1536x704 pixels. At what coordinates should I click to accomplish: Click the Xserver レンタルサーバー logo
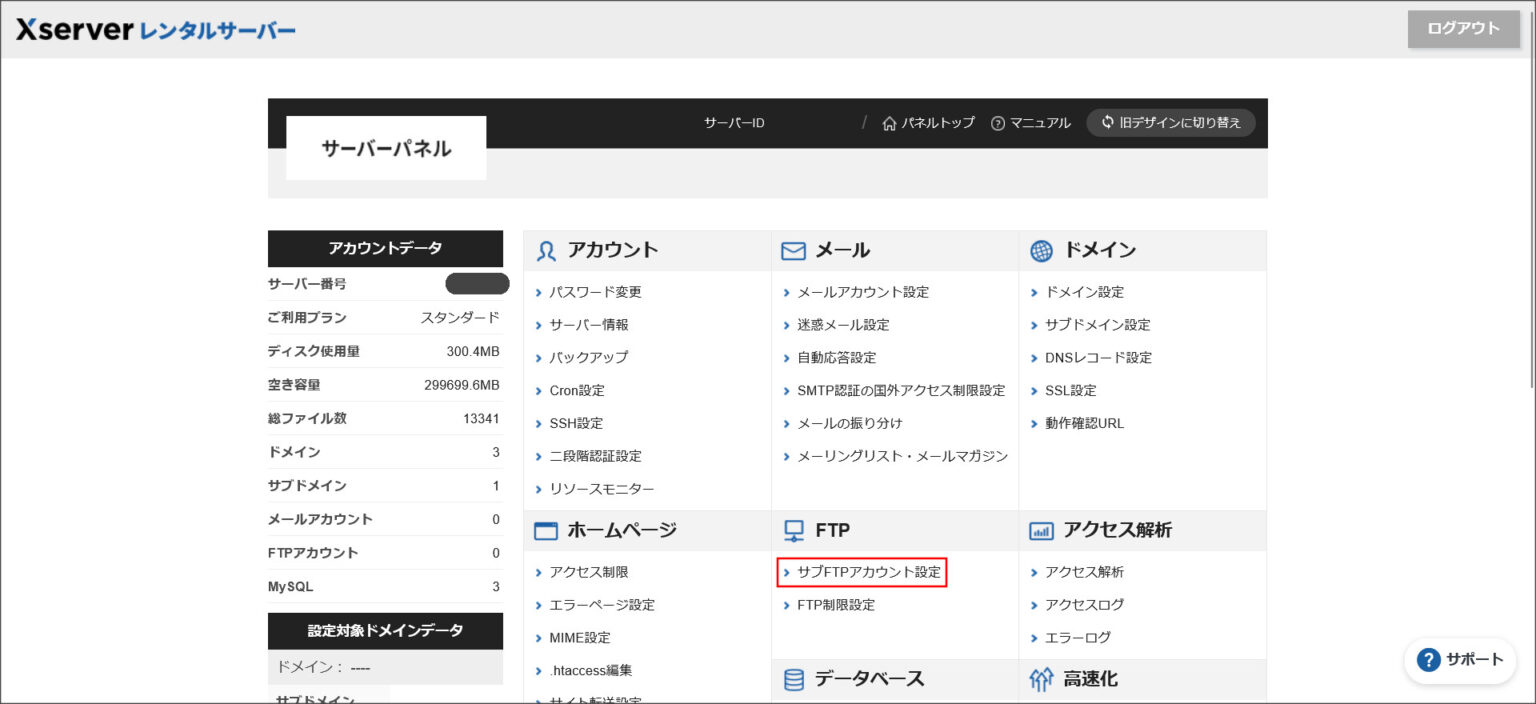155,29
